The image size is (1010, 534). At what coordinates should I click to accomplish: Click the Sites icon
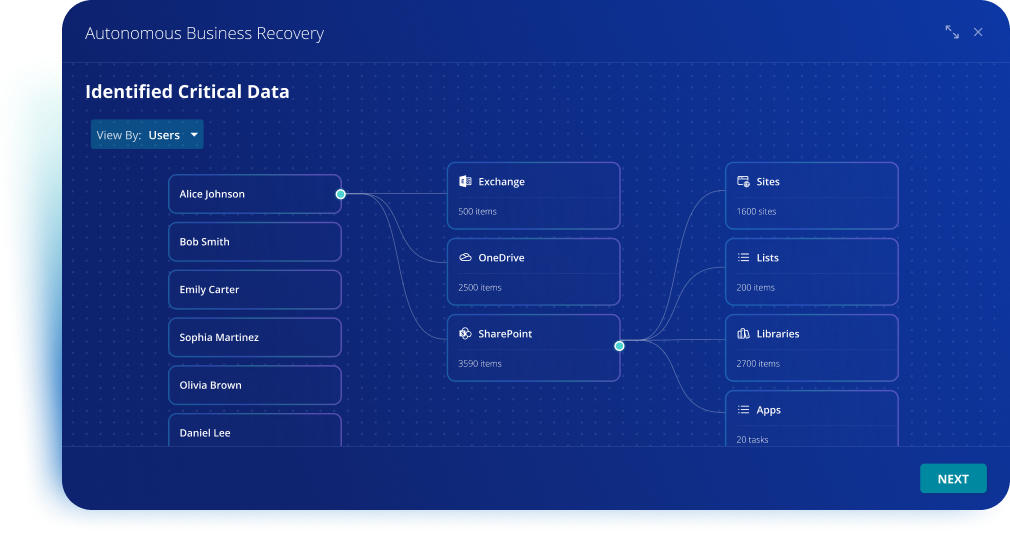click(x=743, y=182)
